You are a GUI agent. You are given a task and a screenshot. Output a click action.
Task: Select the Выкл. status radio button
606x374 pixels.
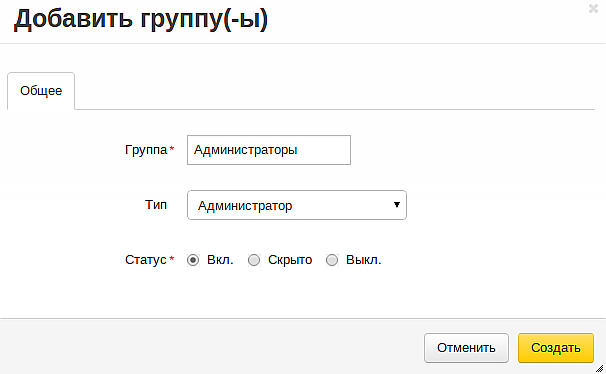[x=332, y=260]
